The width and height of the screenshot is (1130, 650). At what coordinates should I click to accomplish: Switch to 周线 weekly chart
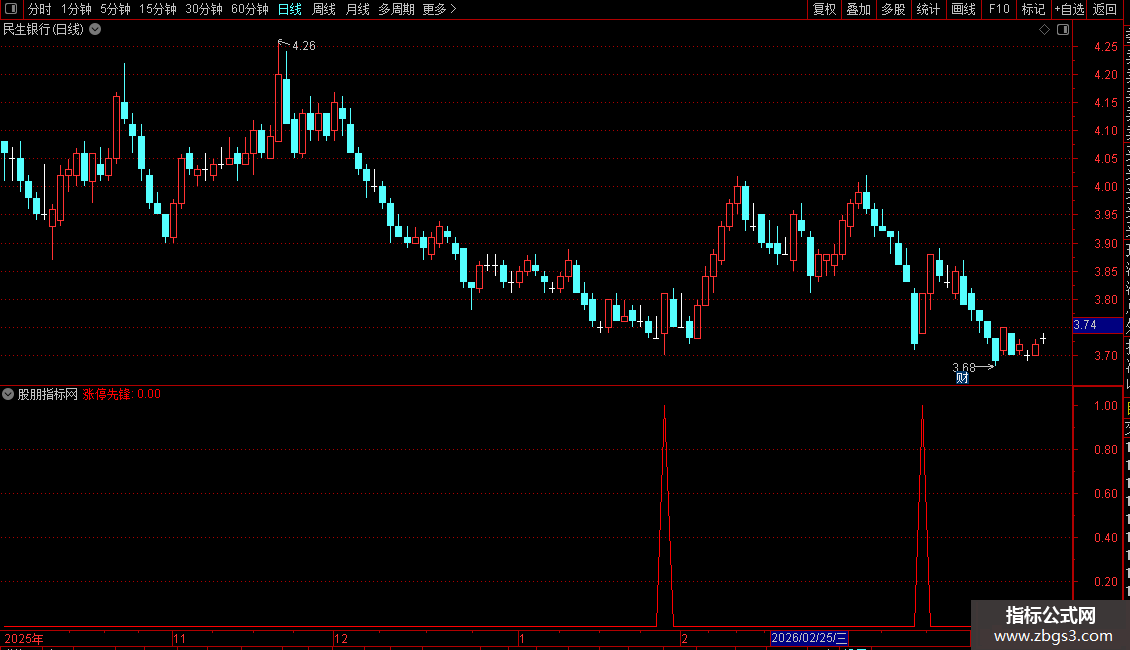coord(324,9)
